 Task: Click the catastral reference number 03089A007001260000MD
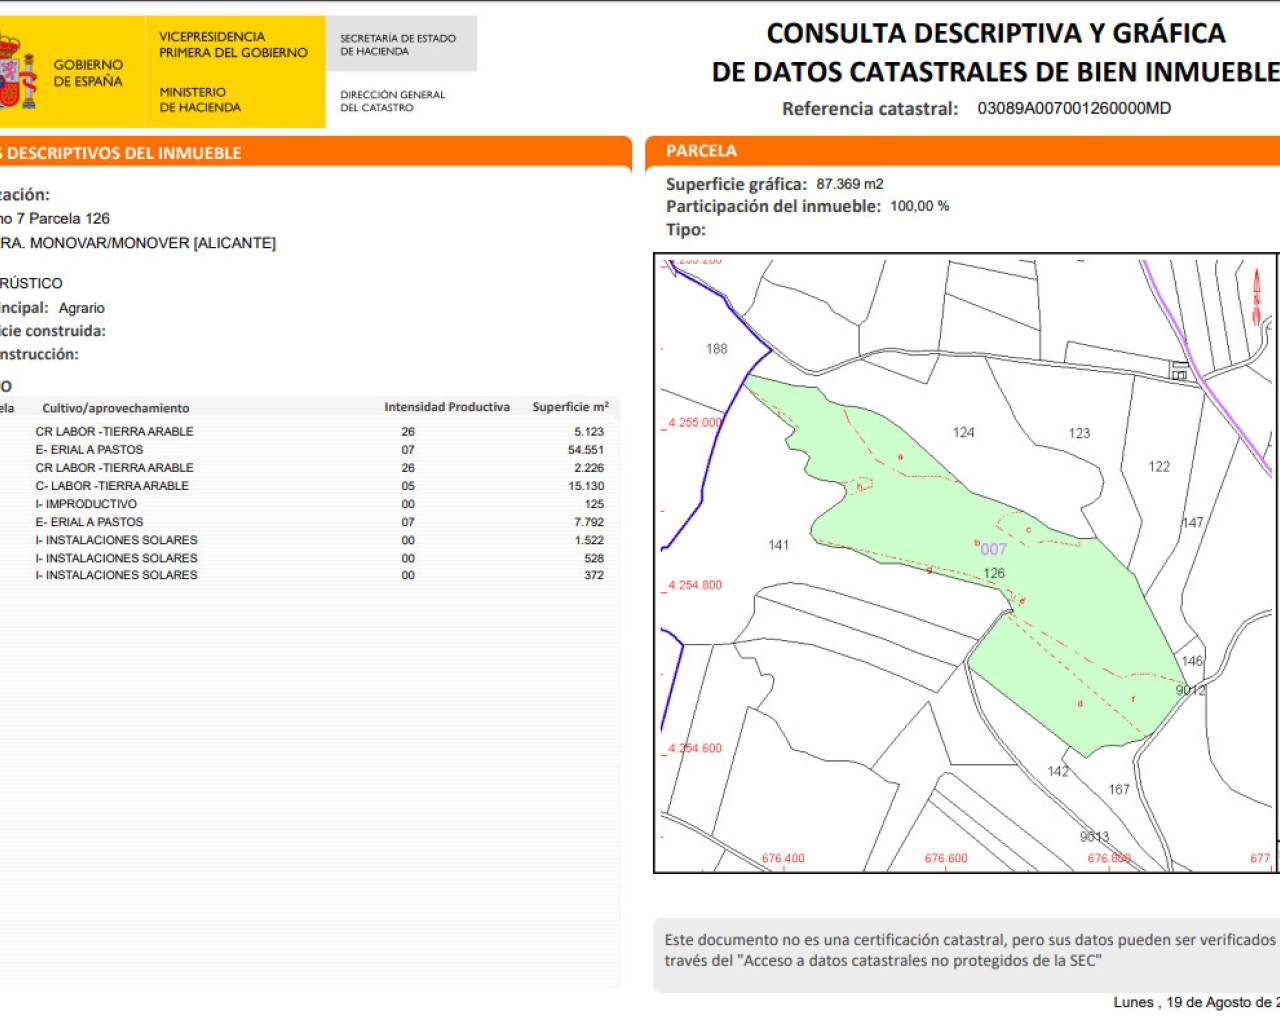point(1074,108)
